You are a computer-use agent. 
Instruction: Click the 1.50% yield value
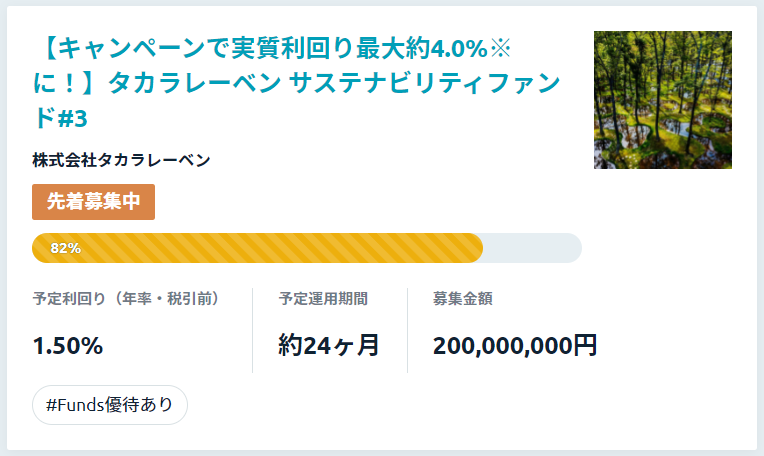(x=68, y=346)
